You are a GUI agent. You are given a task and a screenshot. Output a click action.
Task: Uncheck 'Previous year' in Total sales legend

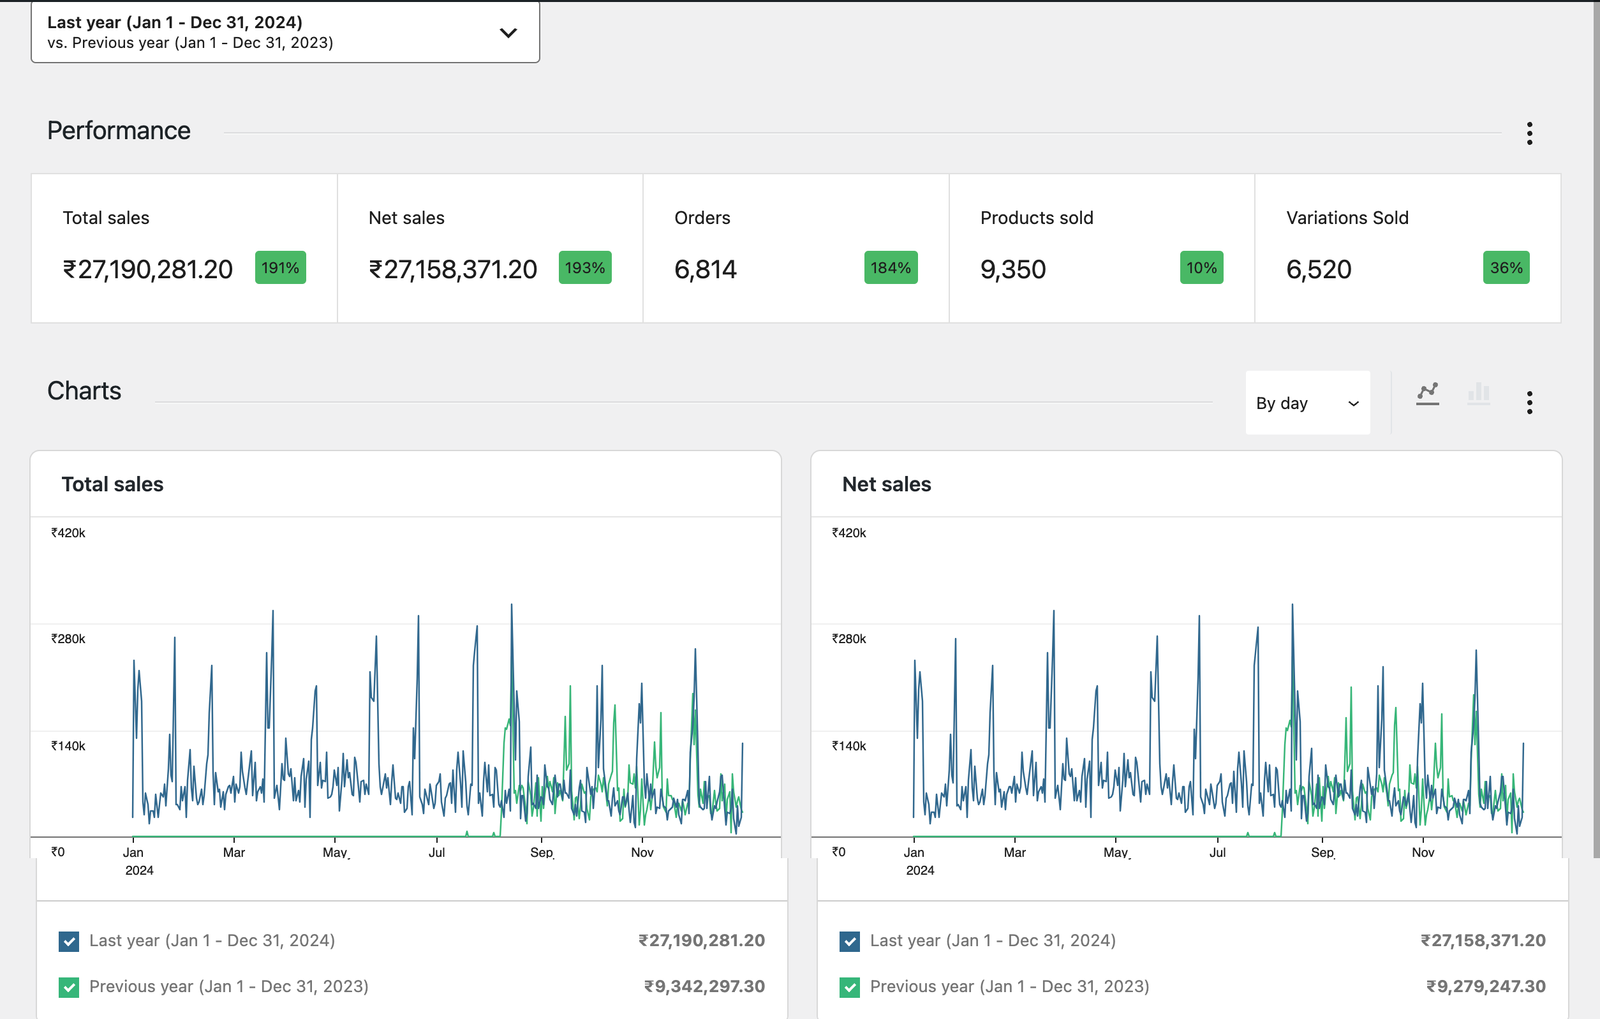[x=68, y=987]
